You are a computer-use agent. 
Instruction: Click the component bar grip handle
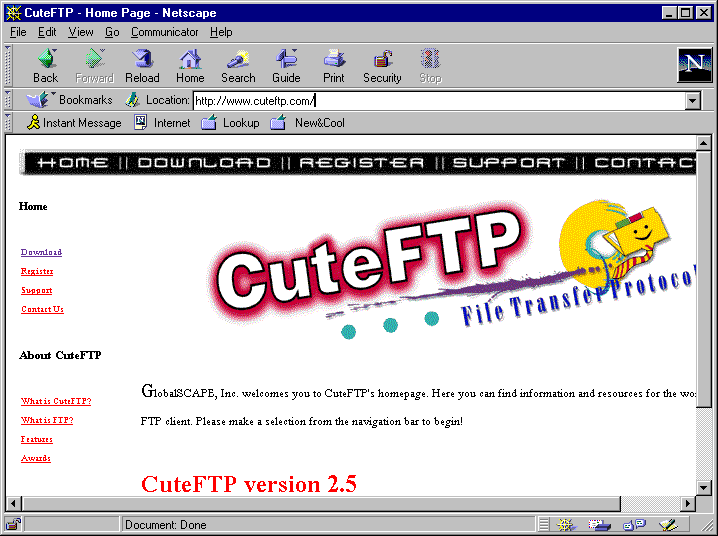[x=544, y=525]
